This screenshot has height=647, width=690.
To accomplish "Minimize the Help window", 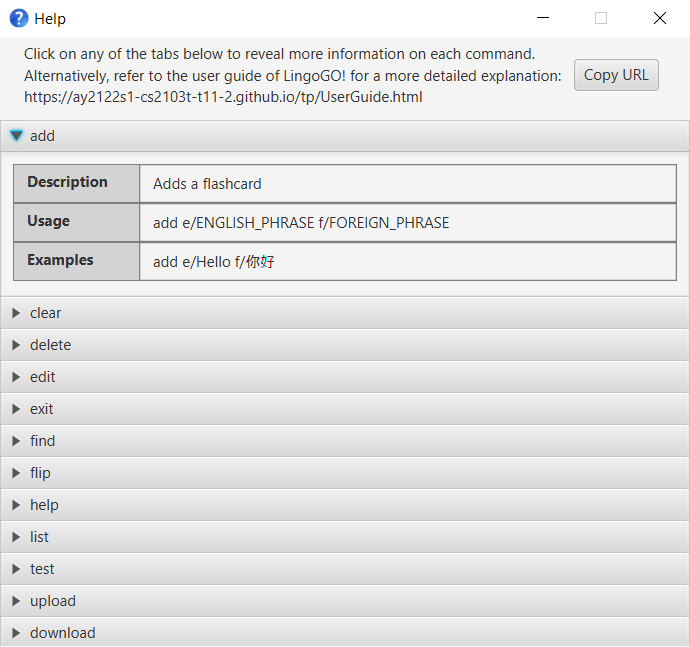I will pyautogui.click(x=543, y=18).
